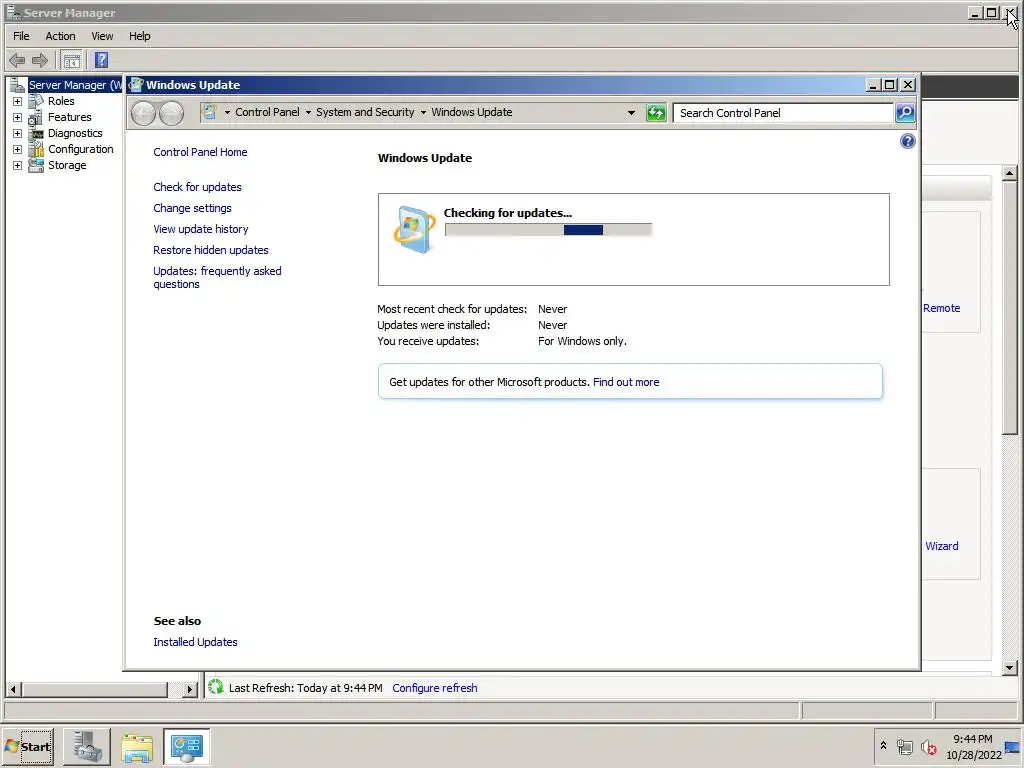The width and height of the screenshot is (1024, 768).
Task: Click the Checking for updates progress bar
Action: tap(548, 230)
